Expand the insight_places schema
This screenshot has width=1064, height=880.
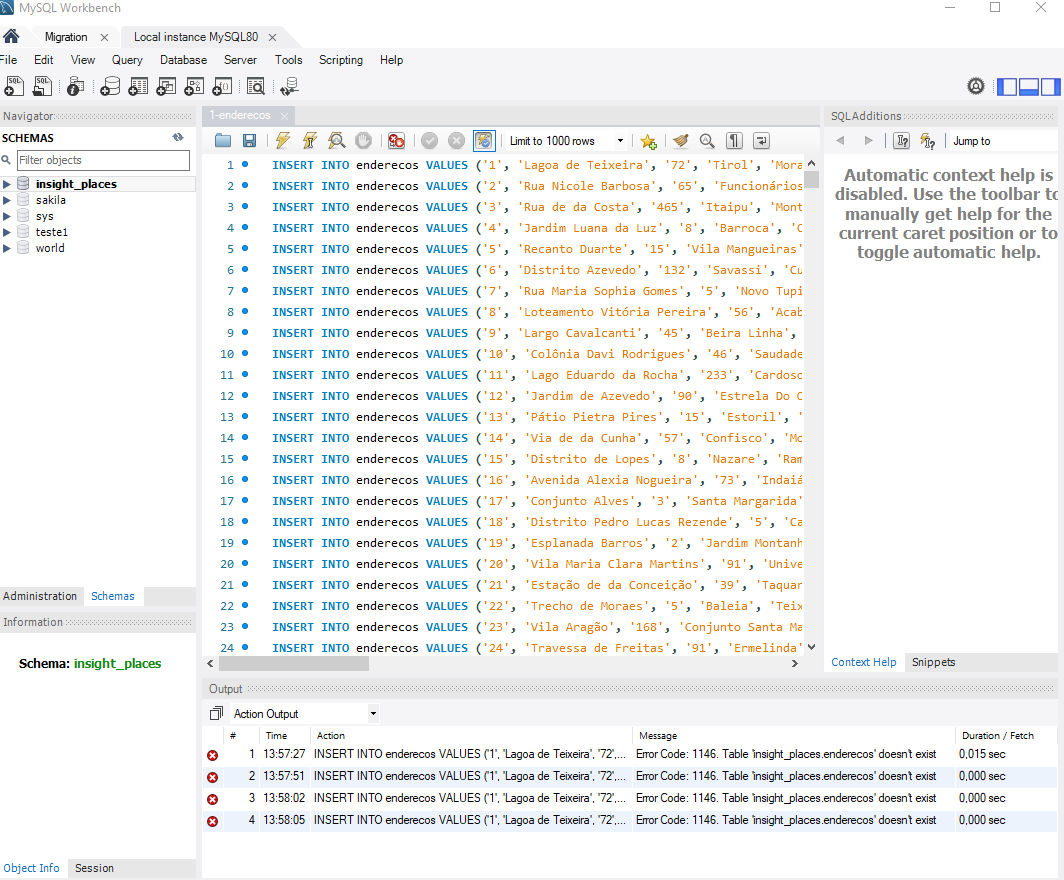7,184
